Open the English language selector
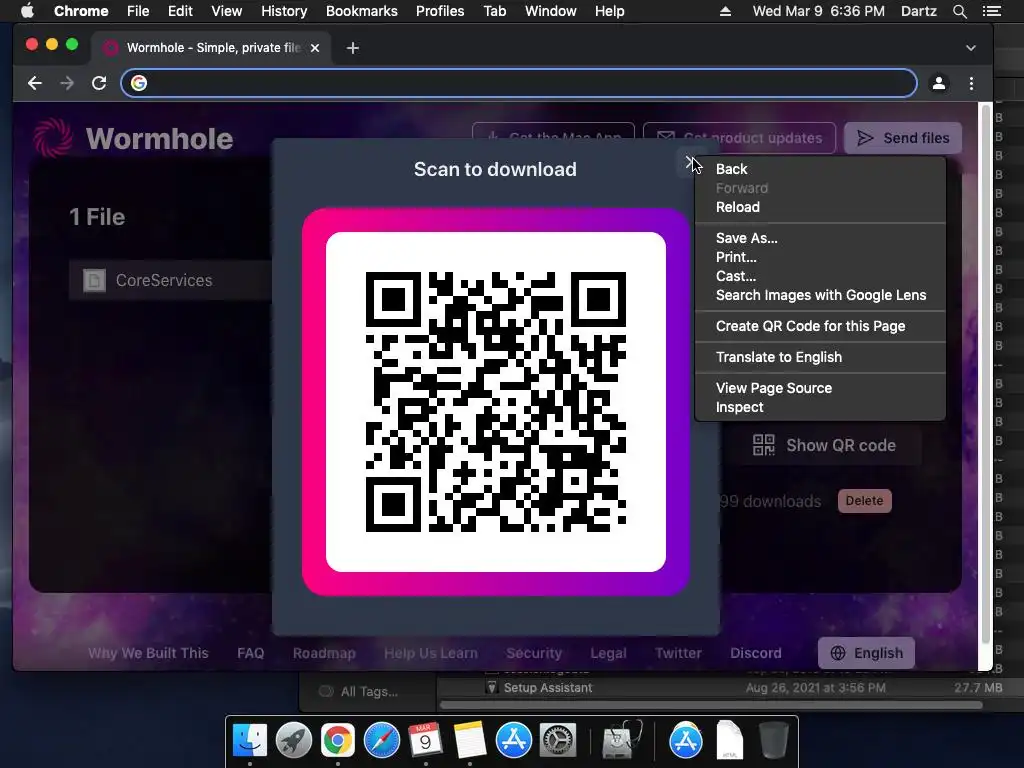1024x768 pixels. click(866, 653)
